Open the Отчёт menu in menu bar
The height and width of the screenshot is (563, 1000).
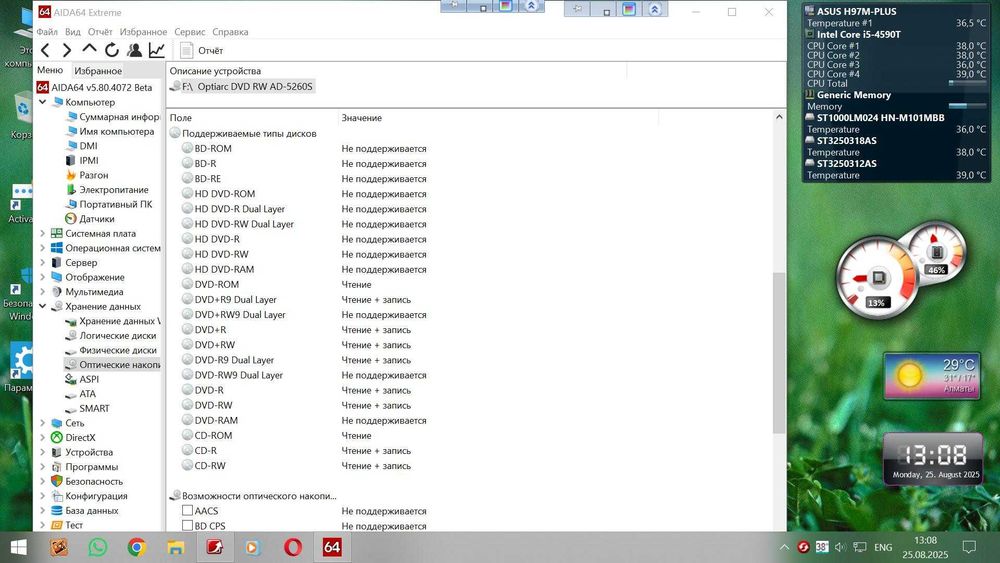100,32
